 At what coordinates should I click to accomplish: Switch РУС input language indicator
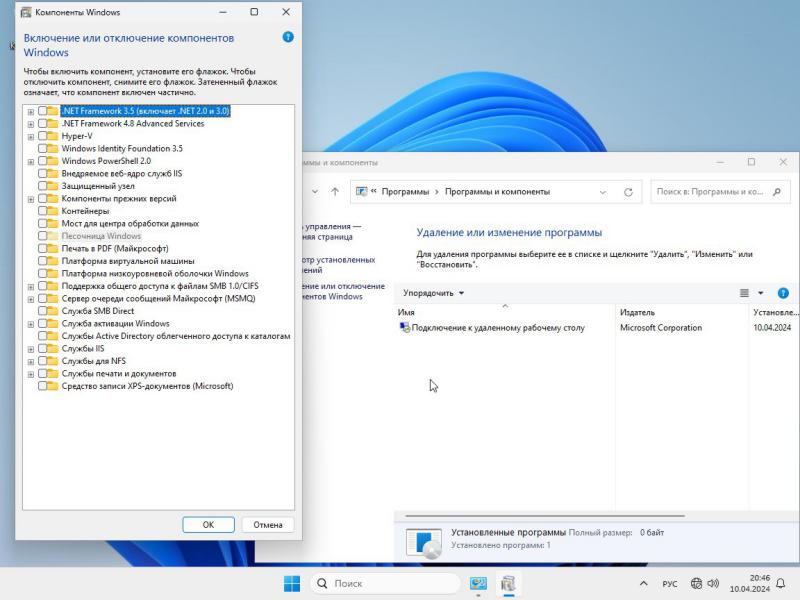pos(669,584)
